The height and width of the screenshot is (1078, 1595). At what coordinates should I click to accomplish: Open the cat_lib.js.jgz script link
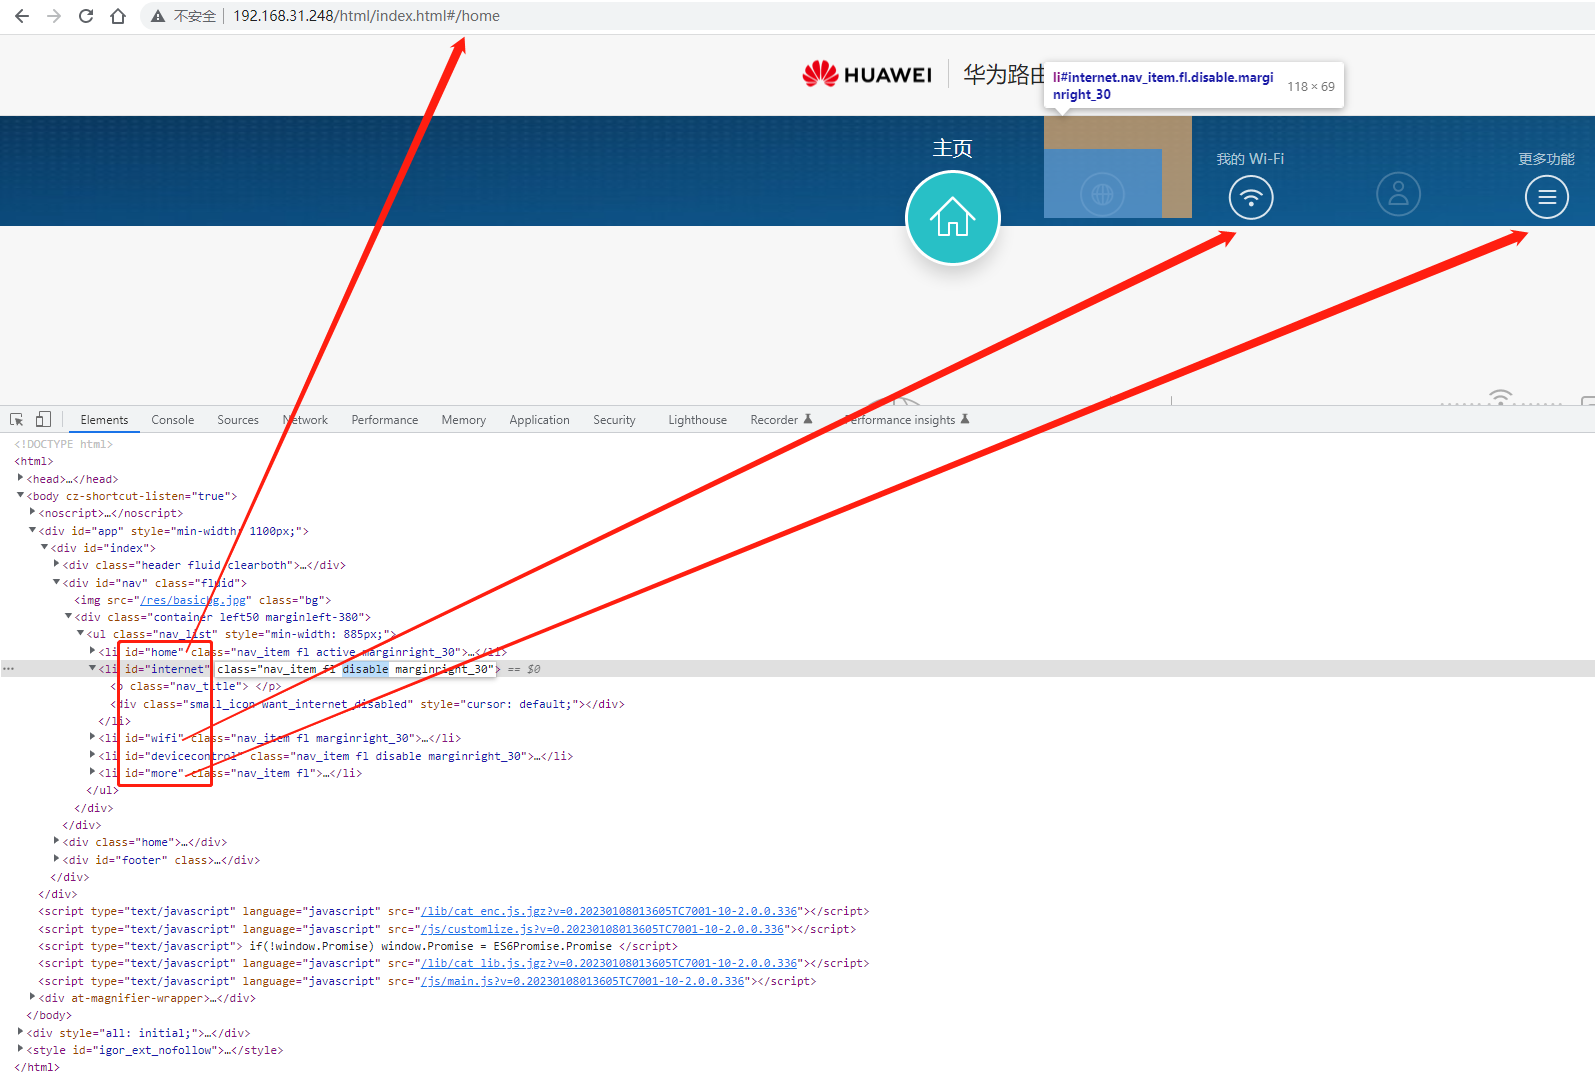pyautogui.click(x=609, y=963)
